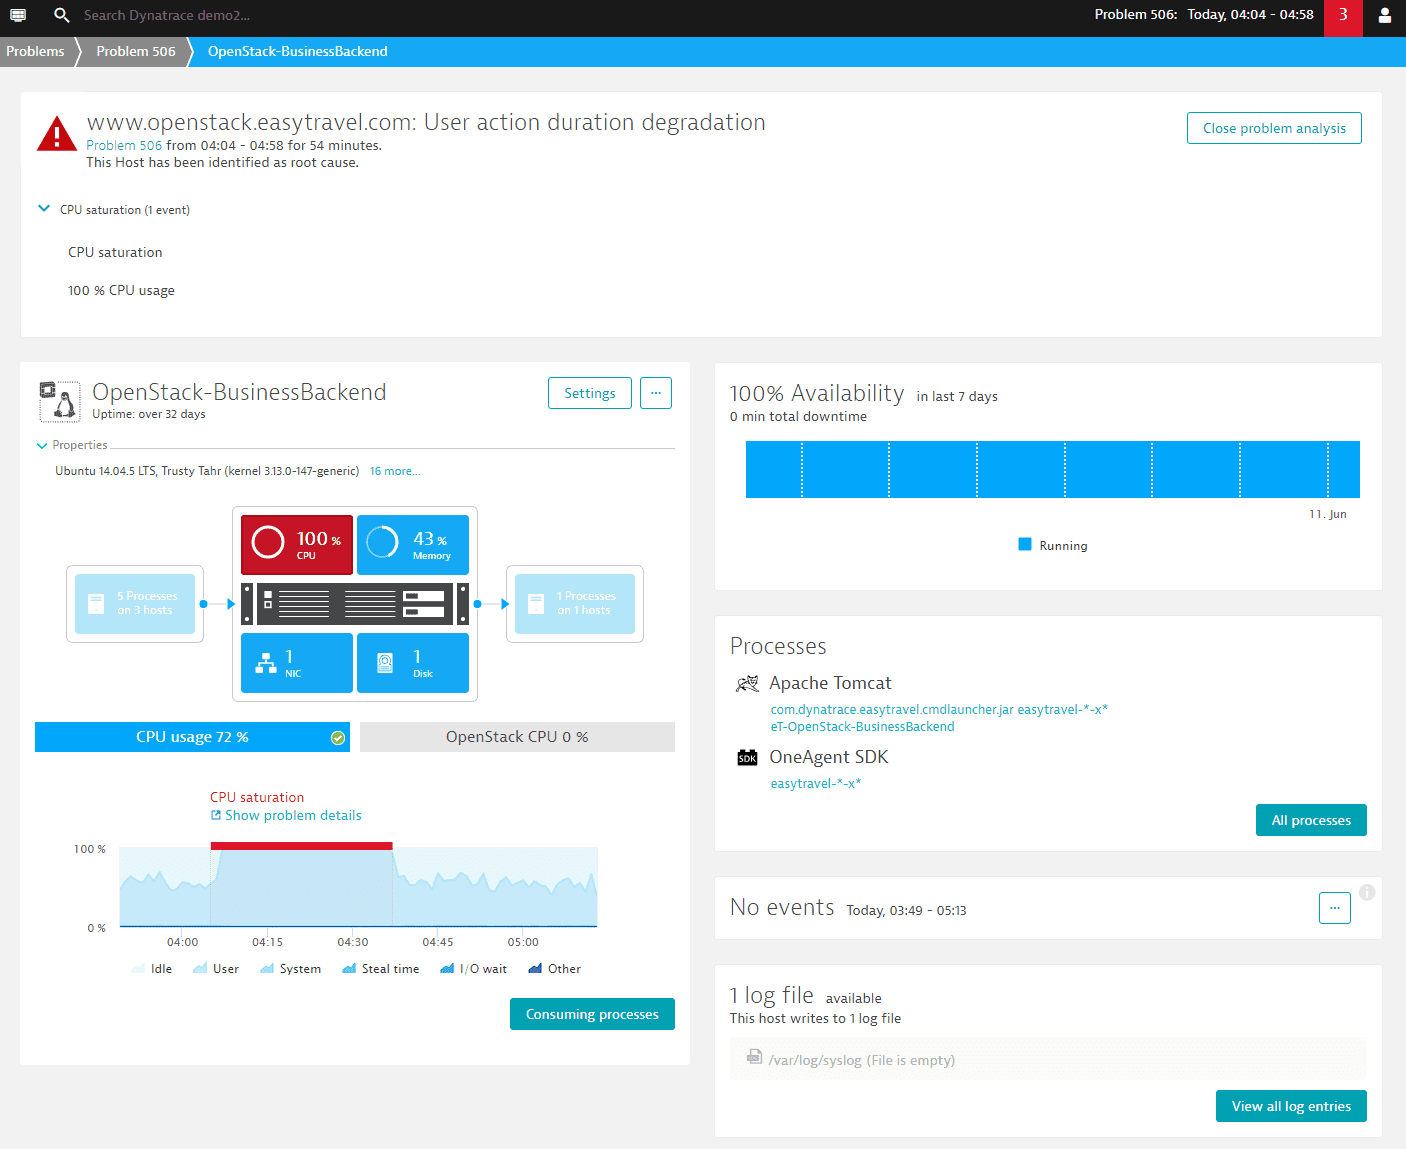Open the Dynatrace main menu icon

click(18, 15)
